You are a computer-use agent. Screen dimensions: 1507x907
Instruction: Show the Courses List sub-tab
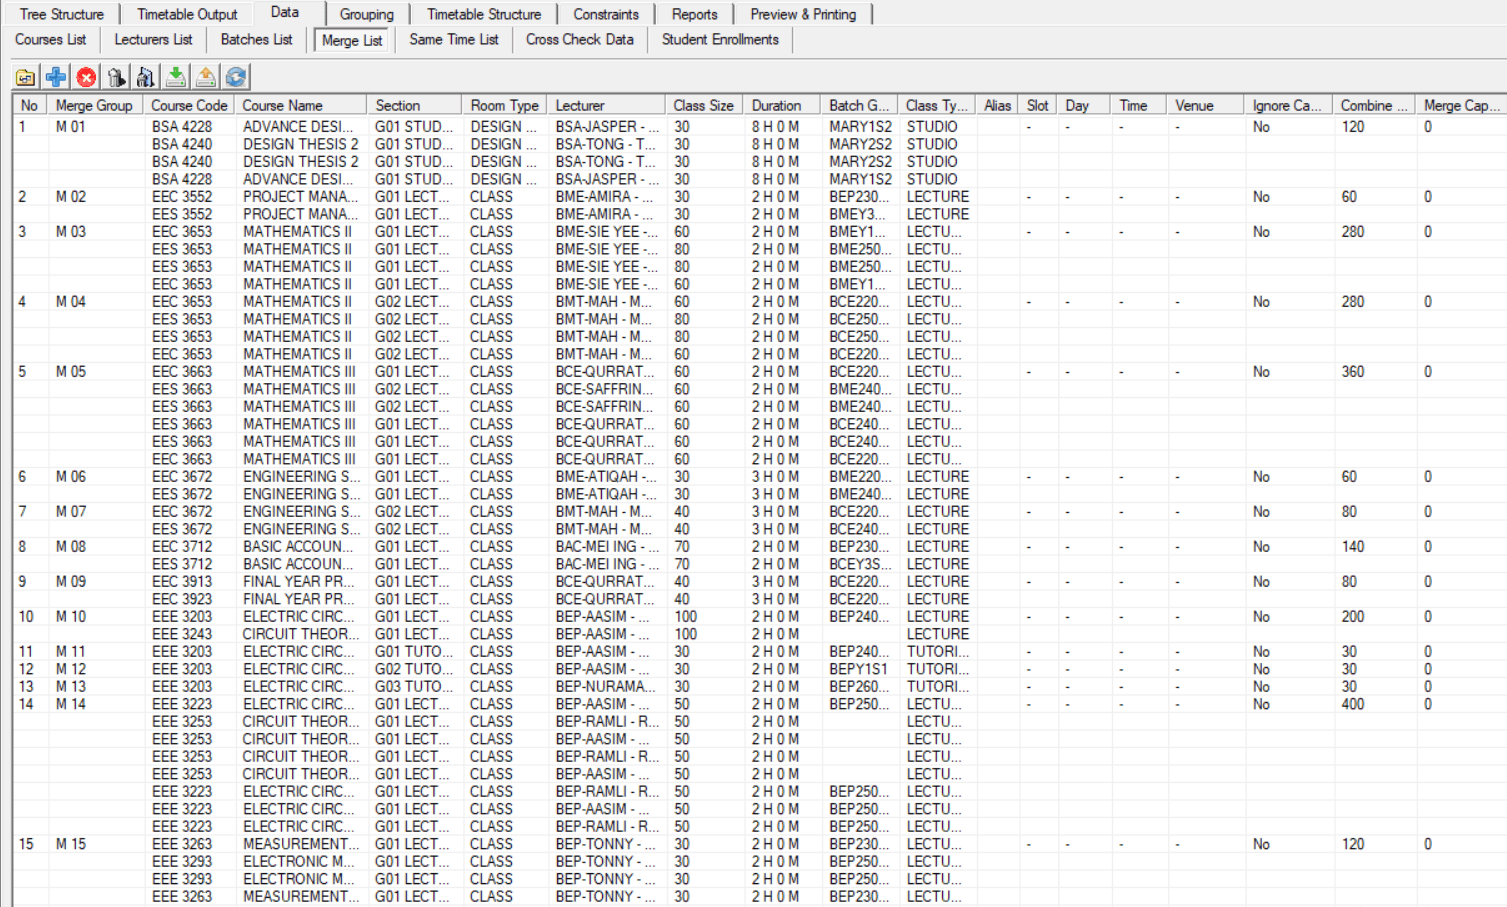[x=50, y=39]
